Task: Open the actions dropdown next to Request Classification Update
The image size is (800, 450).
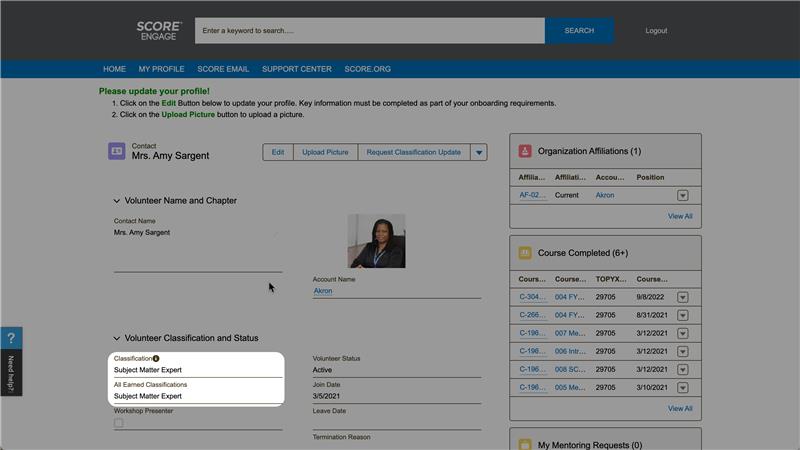Action: tap(479, 152)
